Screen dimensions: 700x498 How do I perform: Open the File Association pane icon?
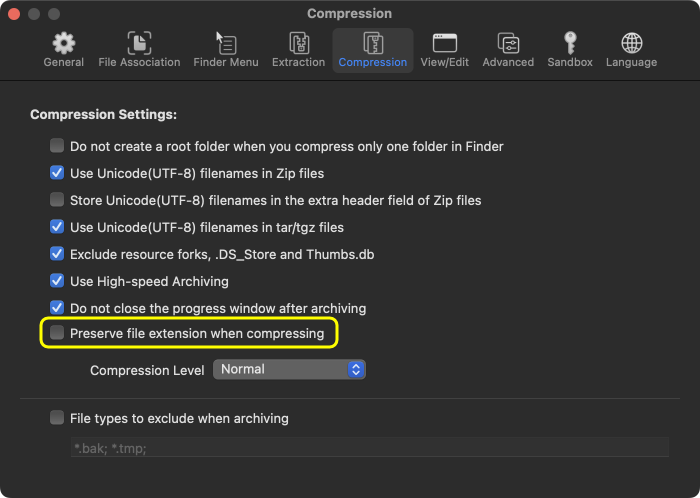click(139, 43)
